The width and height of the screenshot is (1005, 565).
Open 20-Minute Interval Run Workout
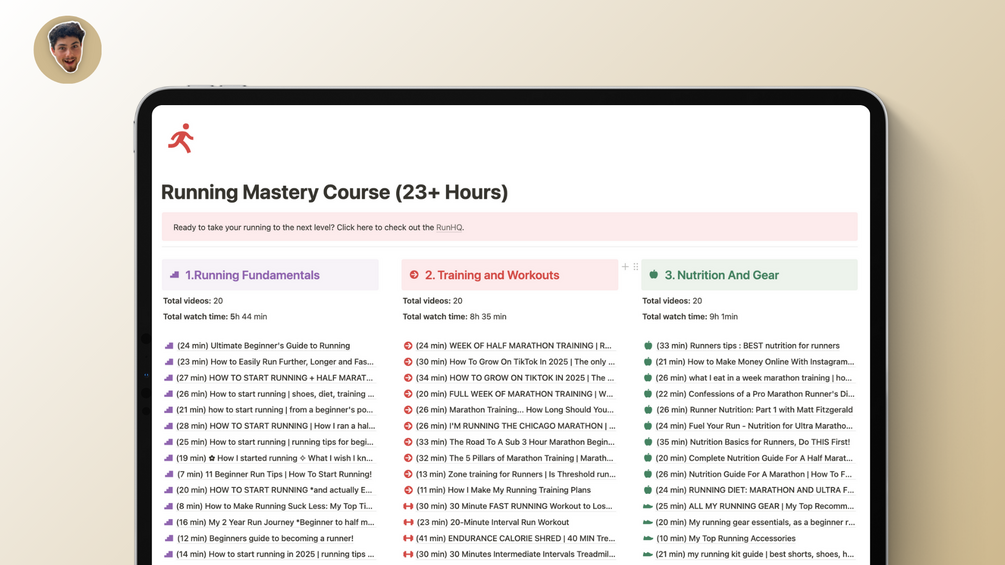pyautogui.click(x=492, y=522)
